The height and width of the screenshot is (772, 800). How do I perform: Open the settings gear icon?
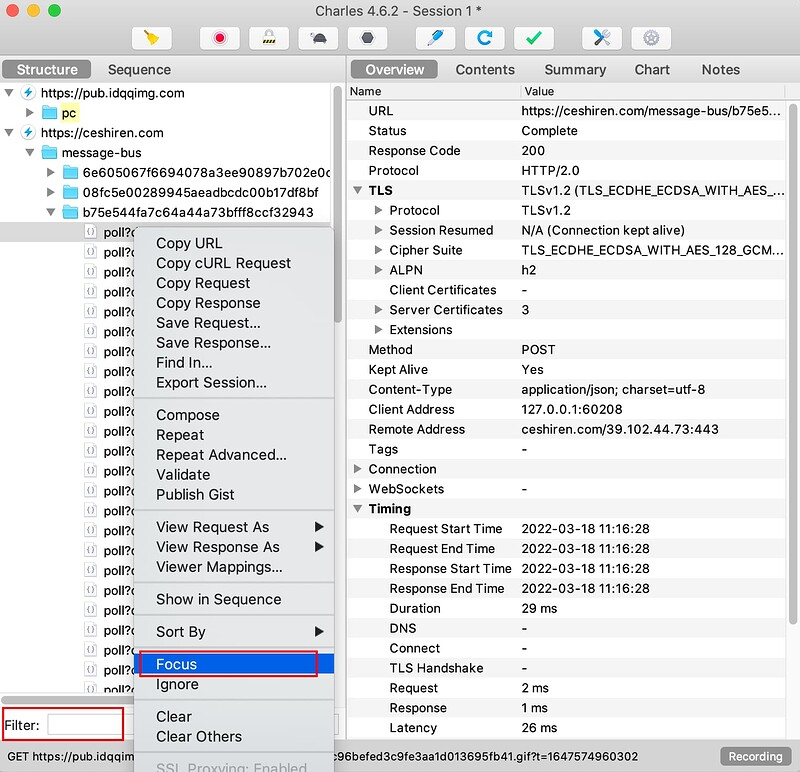[x=651, y=38]
